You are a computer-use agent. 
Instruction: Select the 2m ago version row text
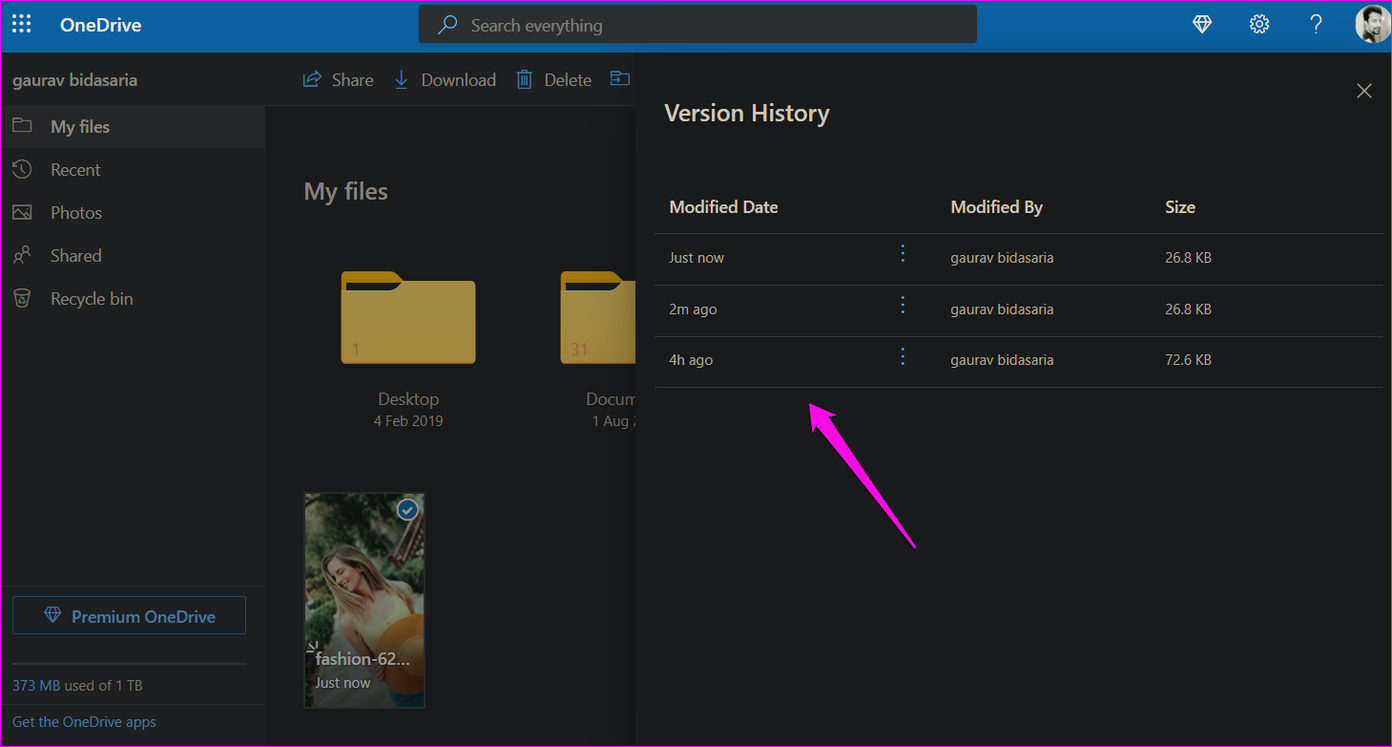click(x=693, y=310)
